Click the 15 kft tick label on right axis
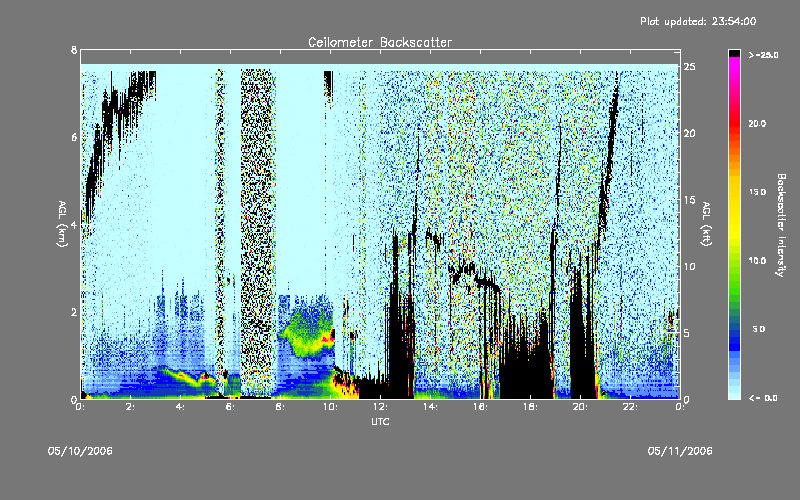Viewport: 800px width, 500px height. (x=689, y=200)
